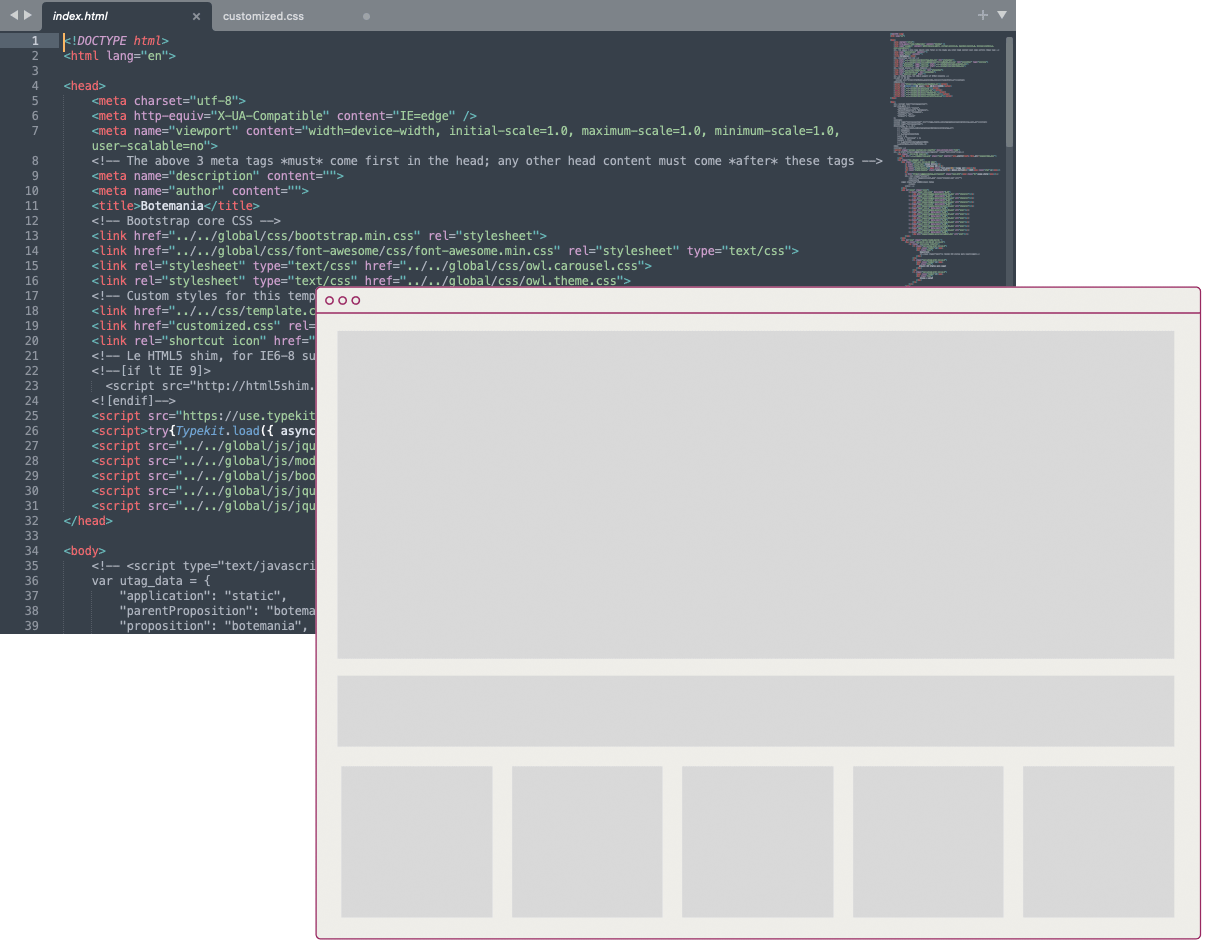Screen dimensions: 1206x943
Task: Click the 'var utag_data' line
Action: click(x=151, y=581)
